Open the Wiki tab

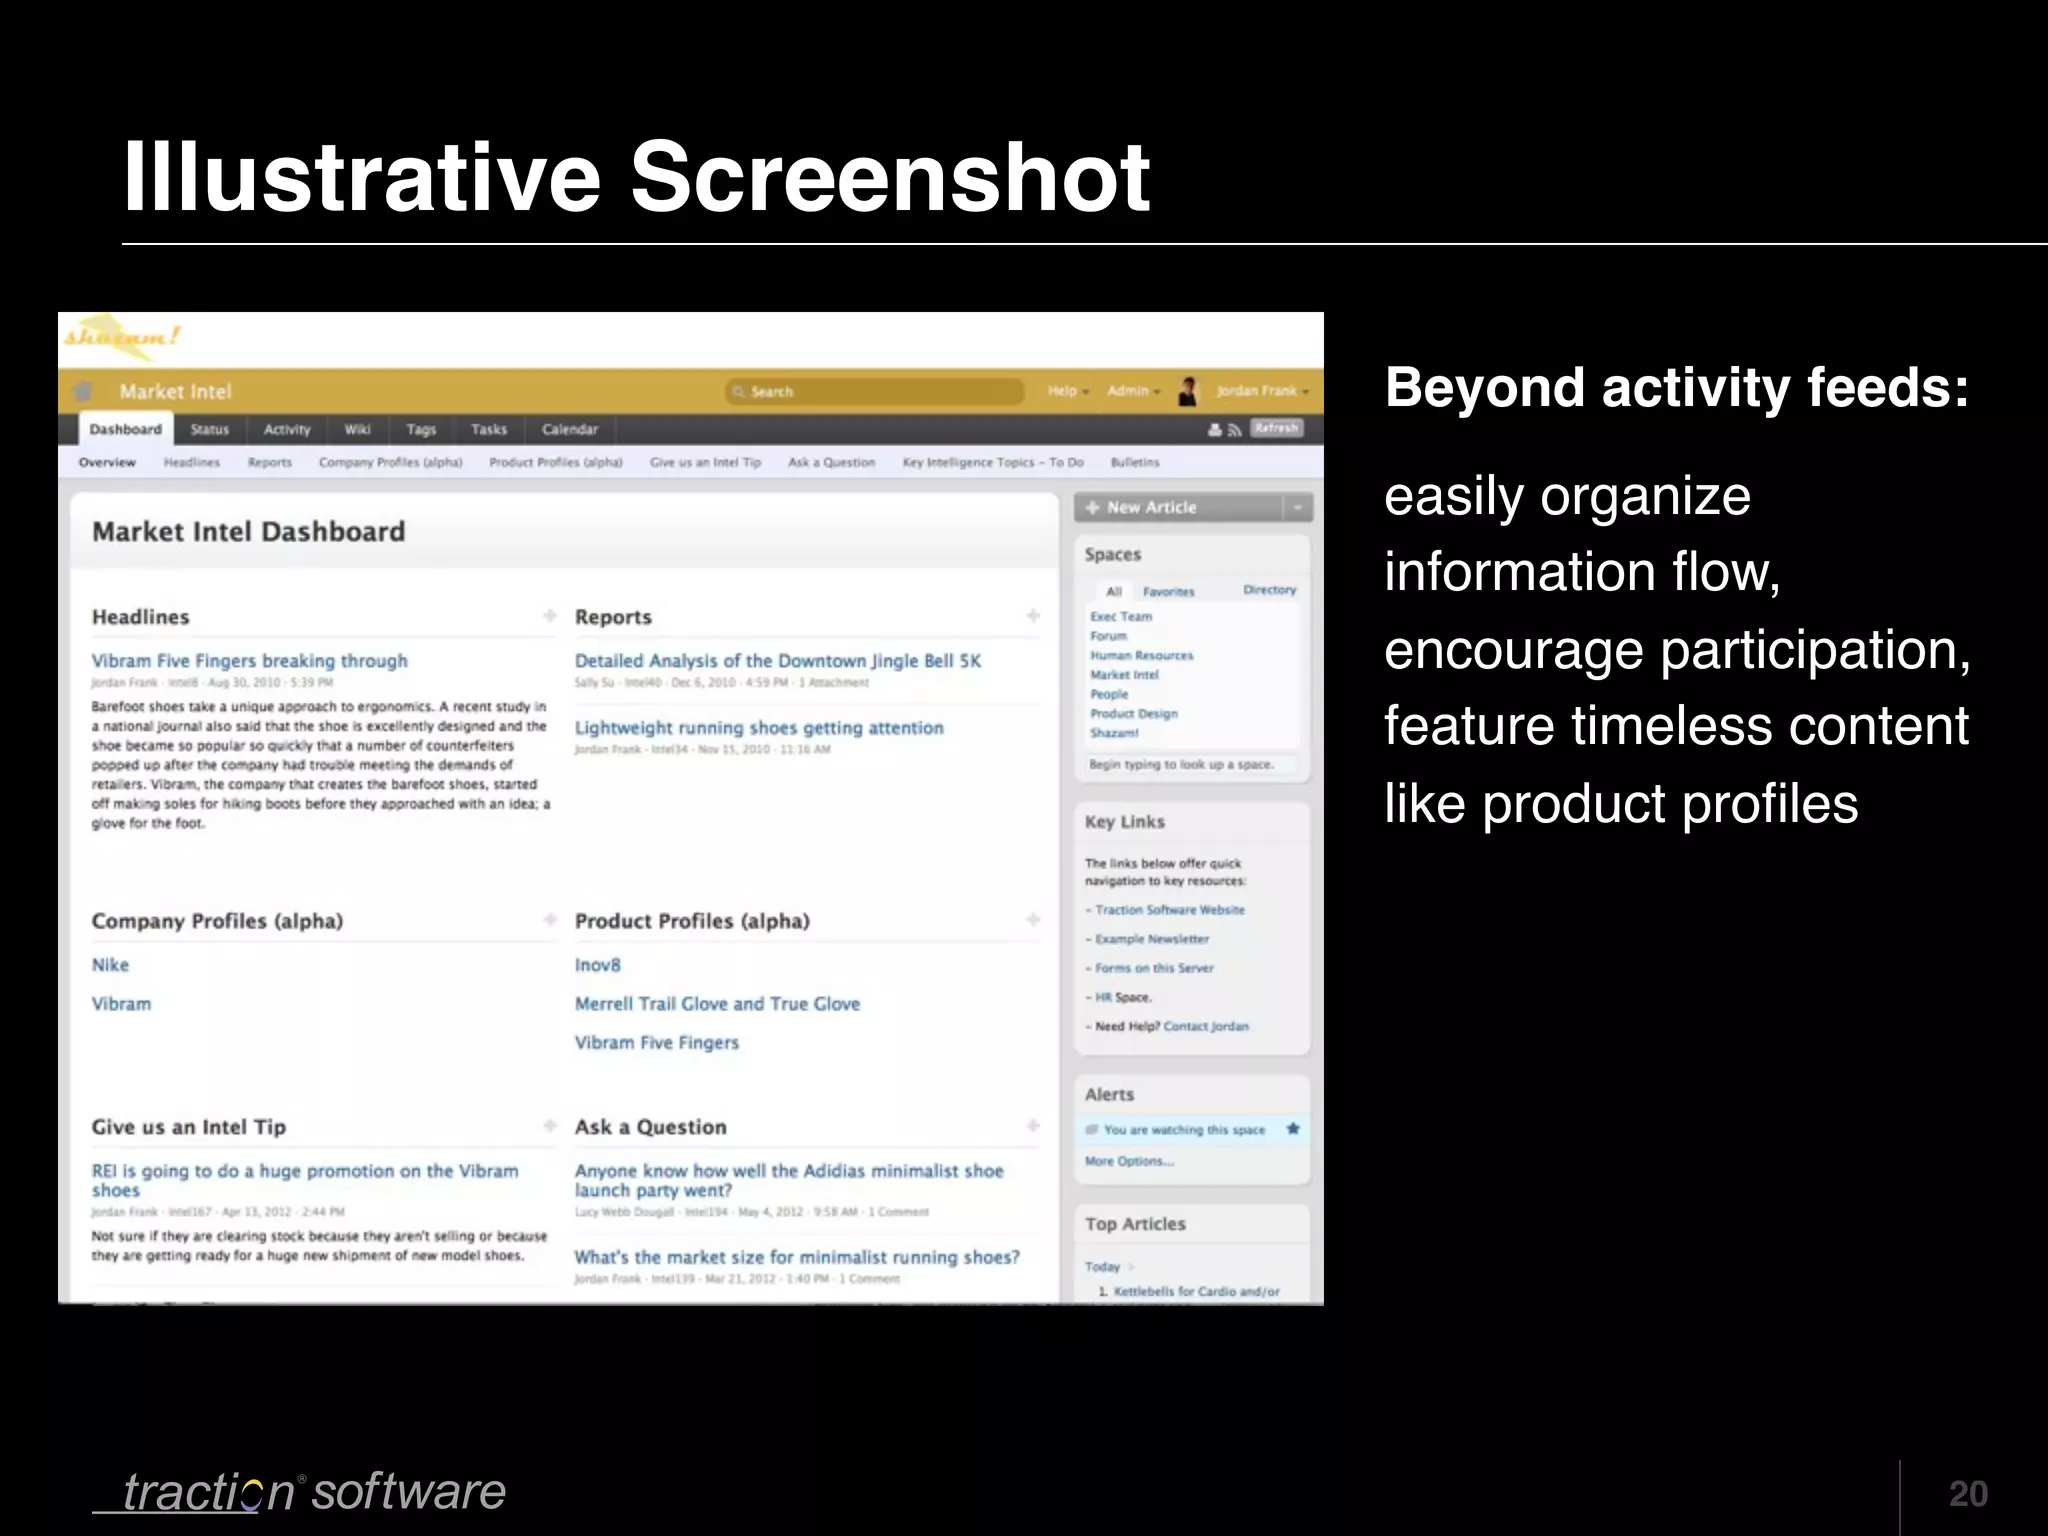tap(357, 429)
